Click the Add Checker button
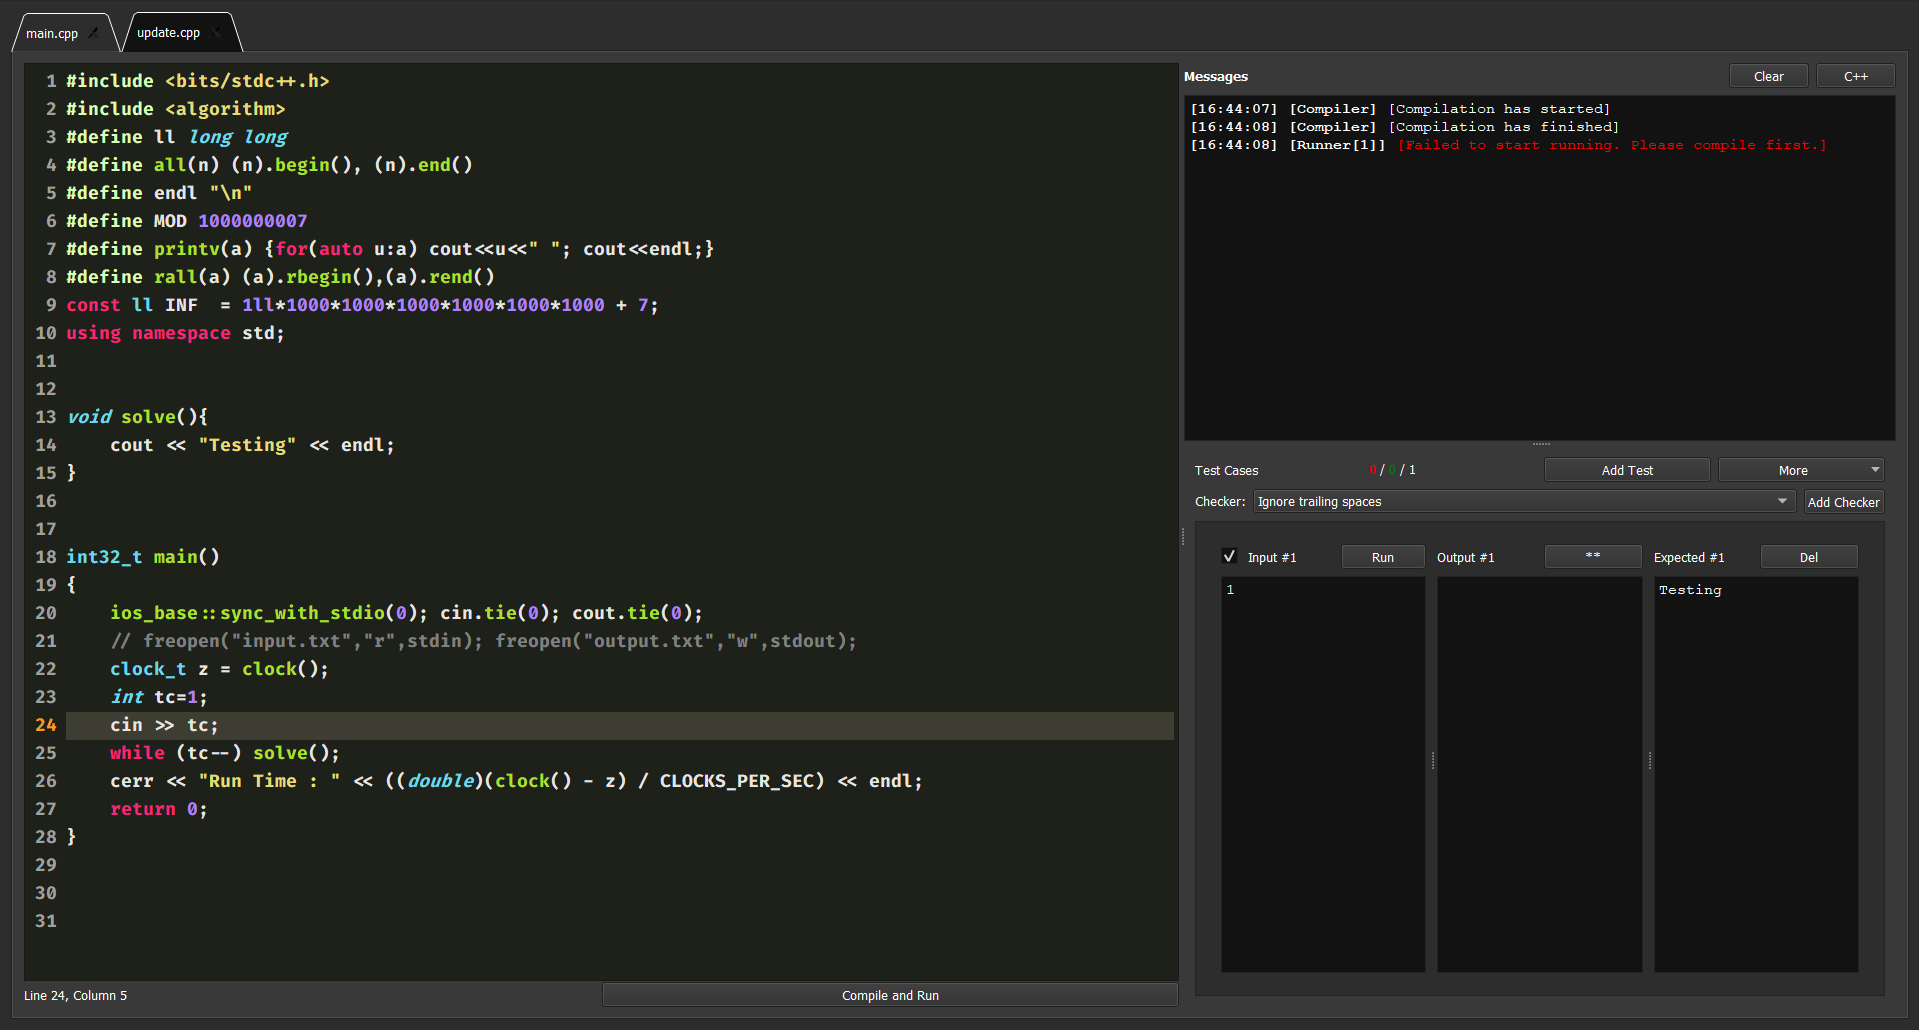 (x=1843, y=501)
